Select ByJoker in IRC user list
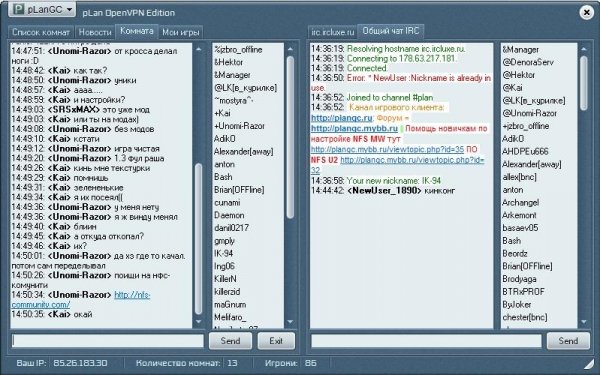Screen dimensions: 600x375 point(517,305)
